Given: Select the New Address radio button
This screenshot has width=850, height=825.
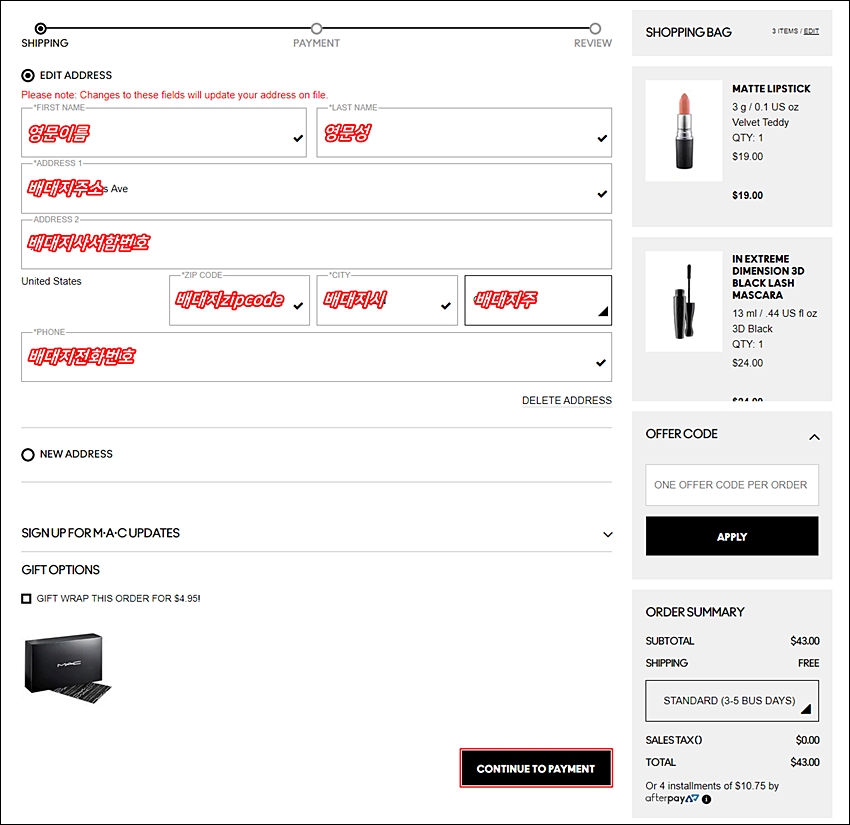Looking at the screenshot, I should pyautogui.click(x=28, y=454).
